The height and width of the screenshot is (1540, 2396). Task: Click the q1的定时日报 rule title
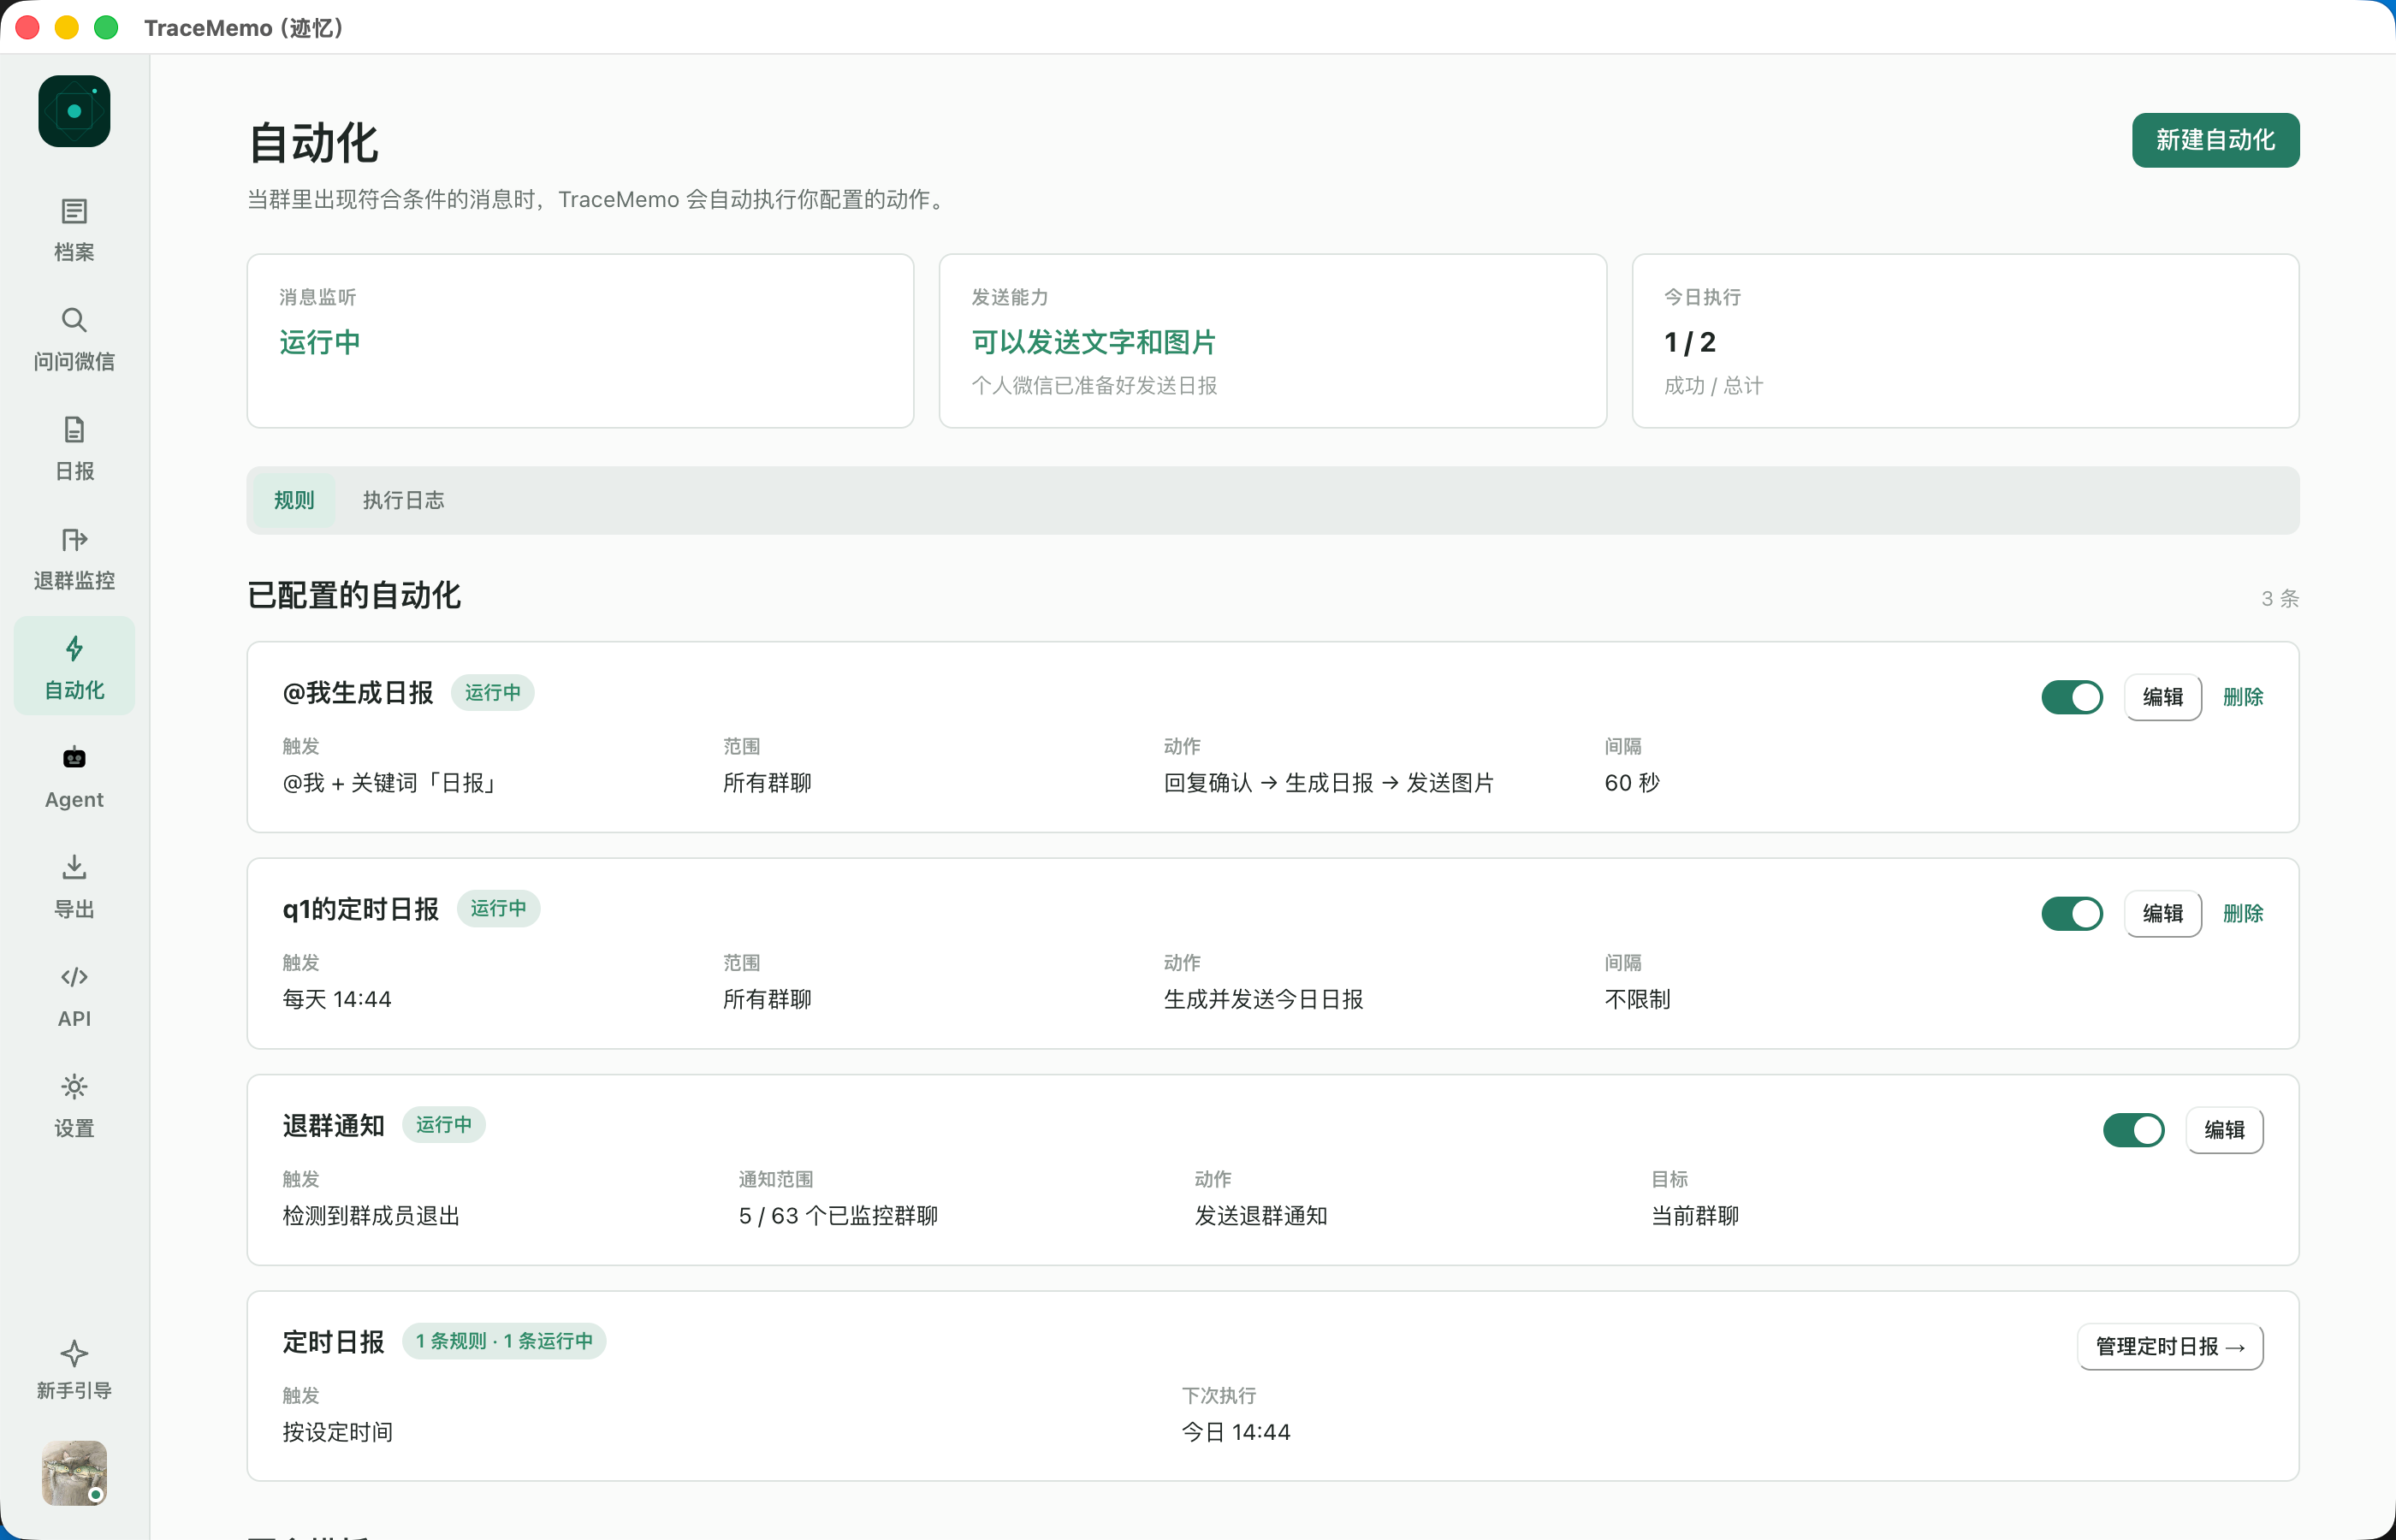[x=361, y=909]
